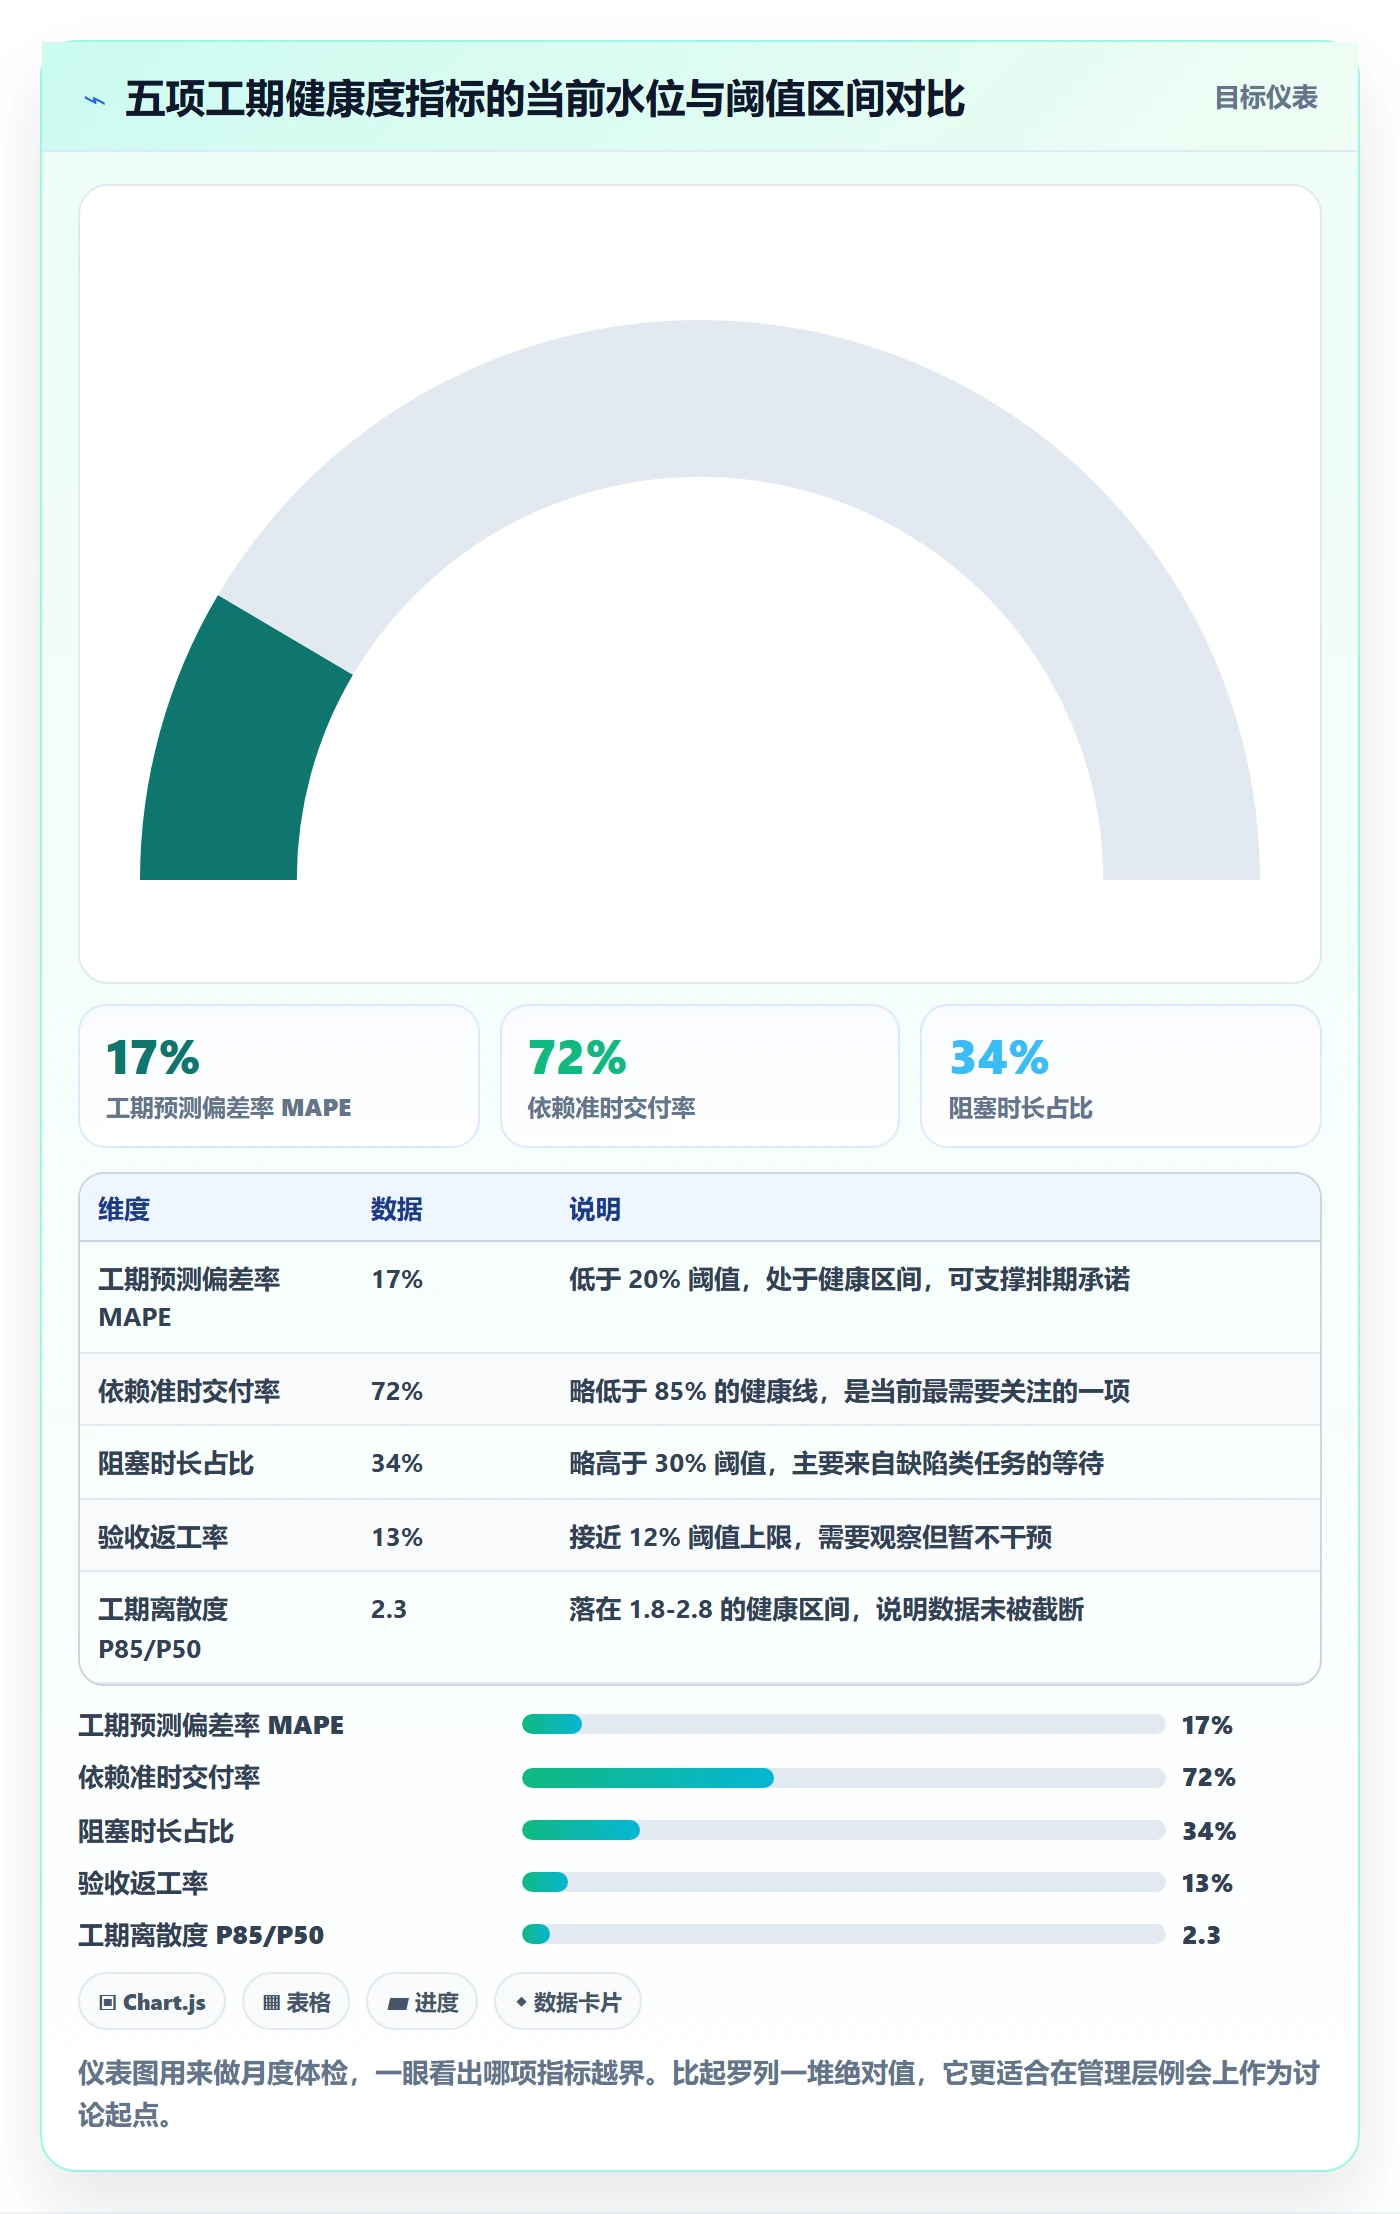Viewport: 1400px width, 2214px height.
Task: Click the 进度 tag chip
Action: pos(422,2002)
